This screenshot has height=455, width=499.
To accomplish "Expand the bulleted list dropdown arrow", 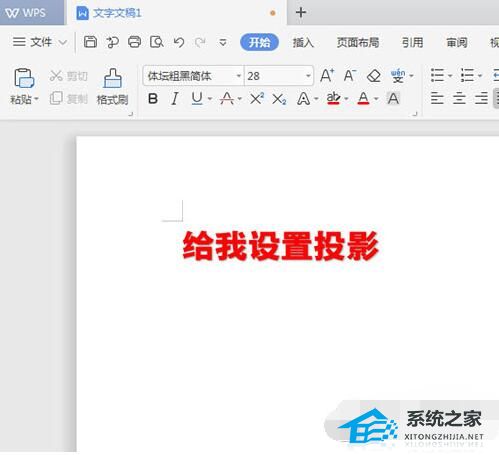I will 450,76.
